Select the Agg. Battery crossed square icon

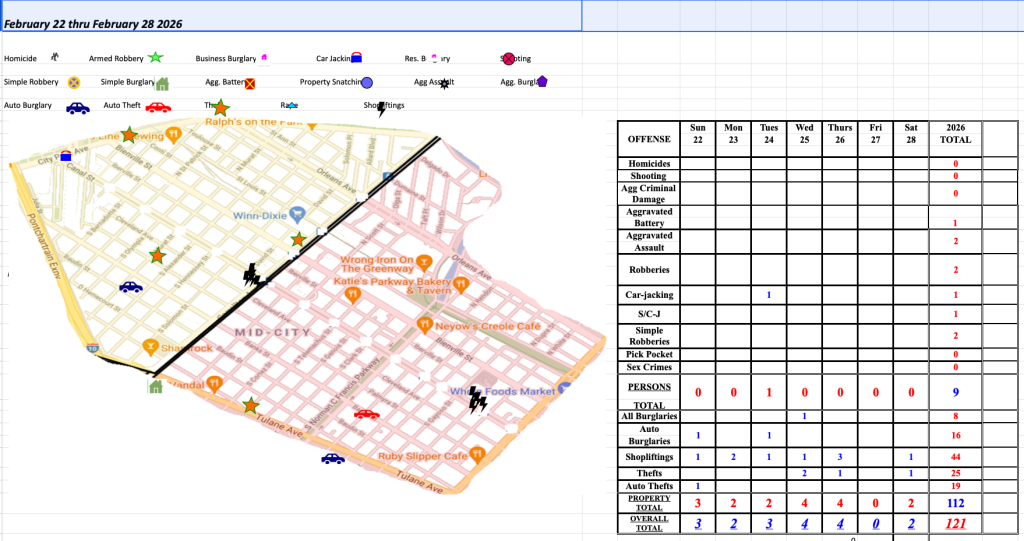250,84
